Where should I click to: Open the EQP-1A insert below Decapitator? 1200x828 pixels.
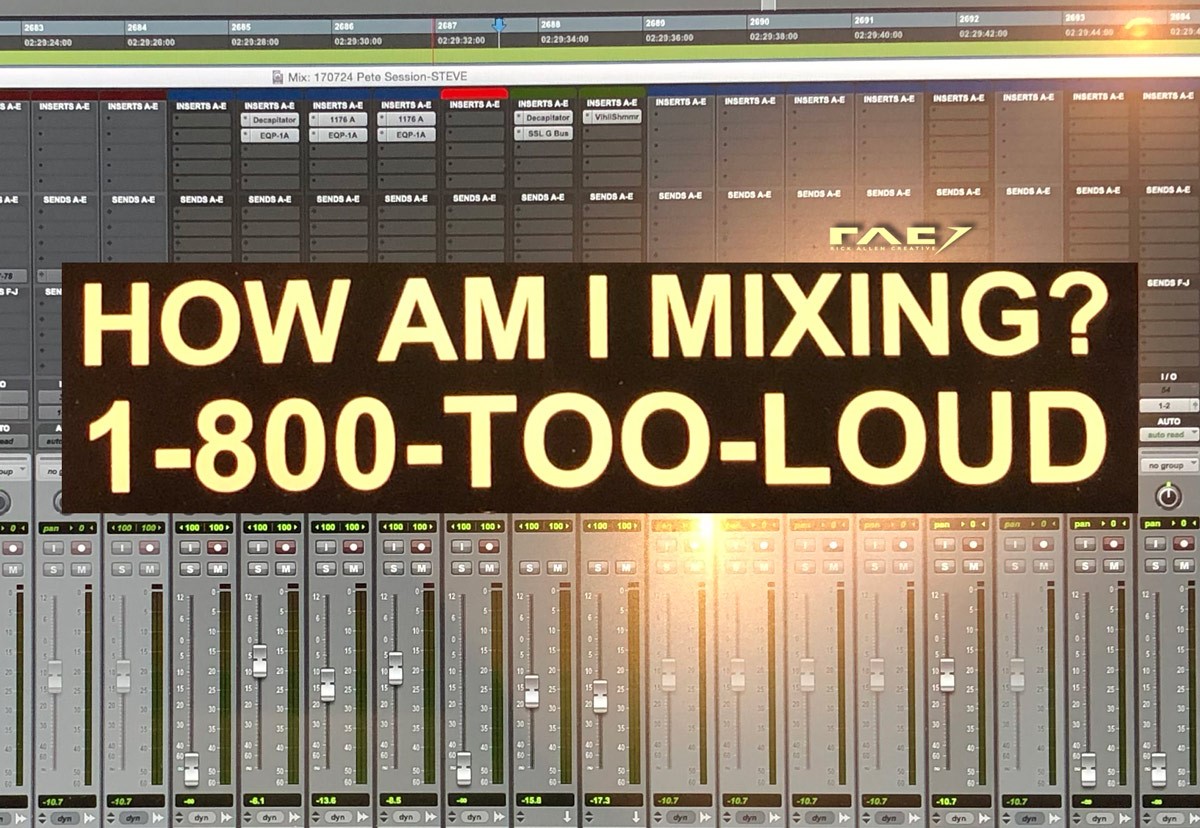click(x=270, y=134)
